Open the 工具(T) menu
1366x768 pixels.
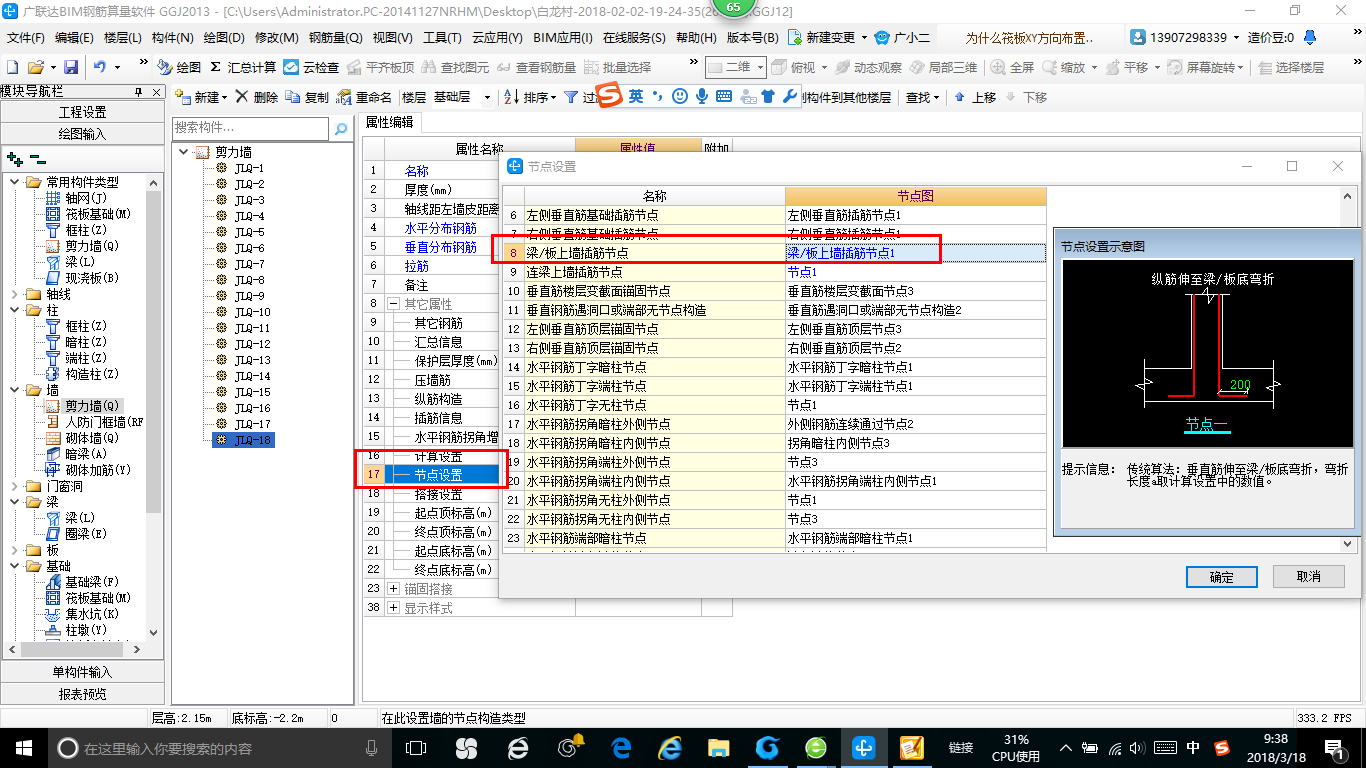[442, 37]
